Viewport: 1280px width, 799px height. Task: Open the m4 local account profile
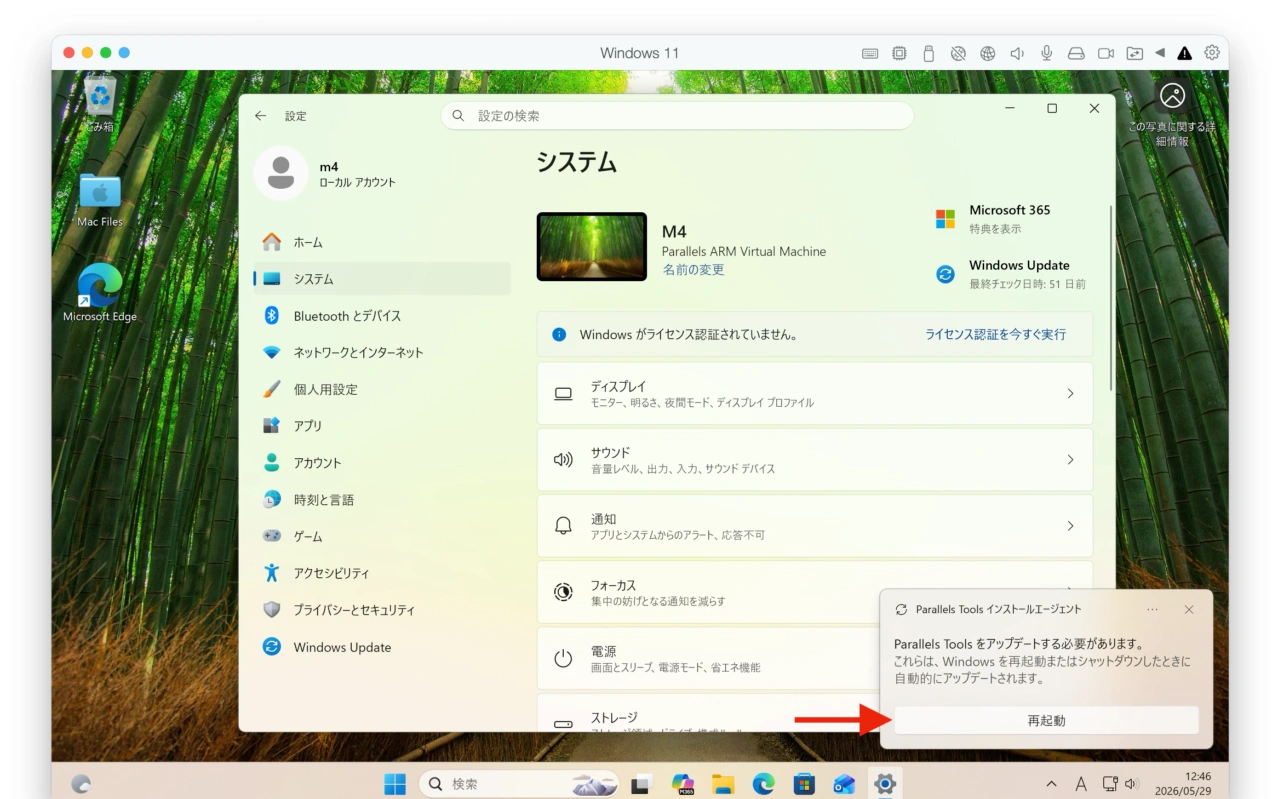tap(326, 174)
